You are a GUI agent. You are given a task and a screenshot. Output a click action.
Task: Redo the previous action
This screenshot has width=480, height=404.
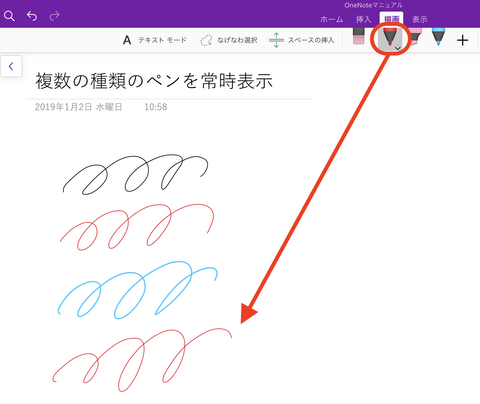(x=54, y=16)
